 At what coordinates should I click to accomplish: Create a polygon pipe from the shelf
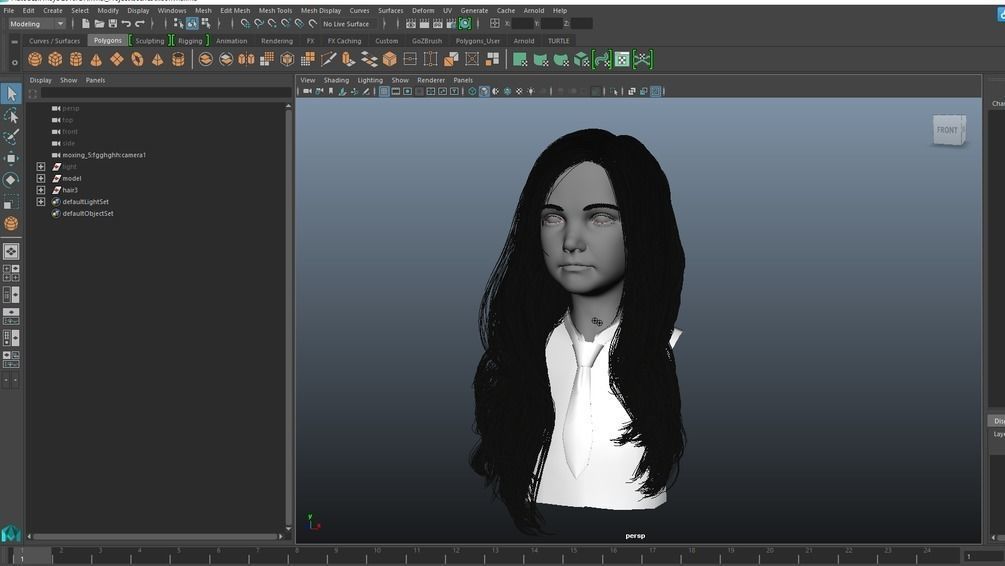178,60
